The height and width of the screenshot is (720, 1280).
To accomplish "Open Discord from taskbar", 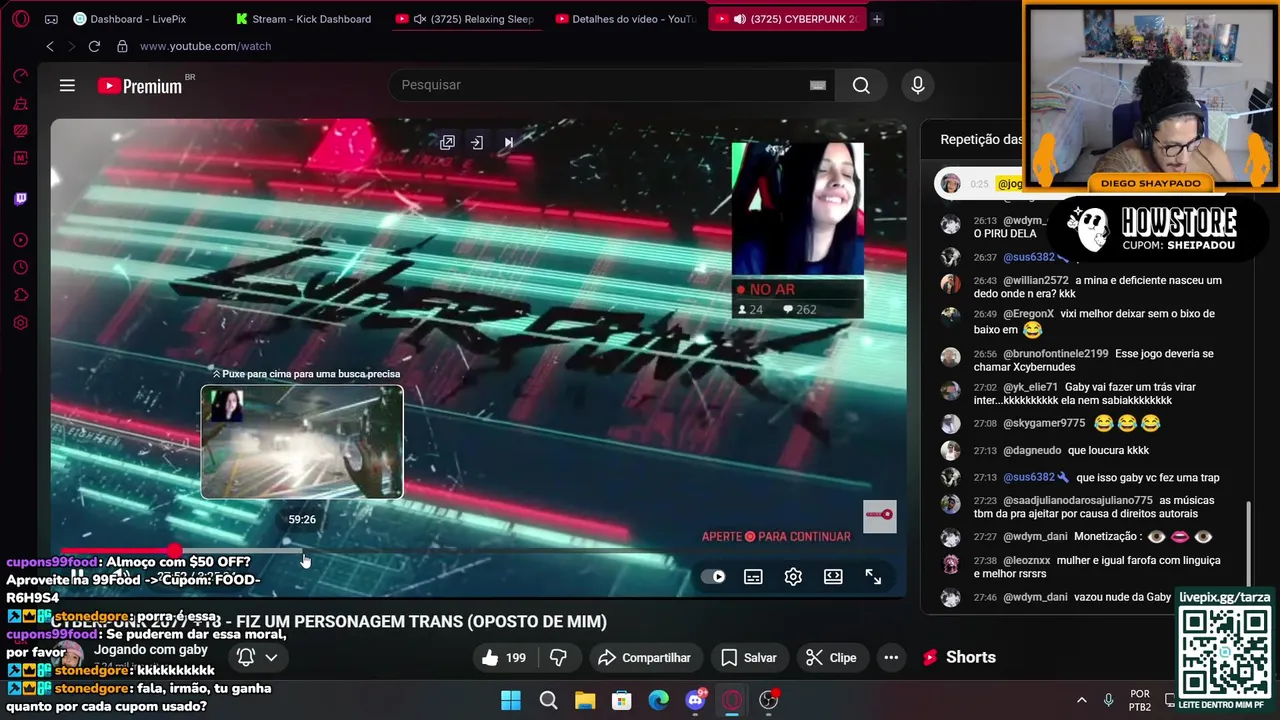I will click(x=695, y=700).
